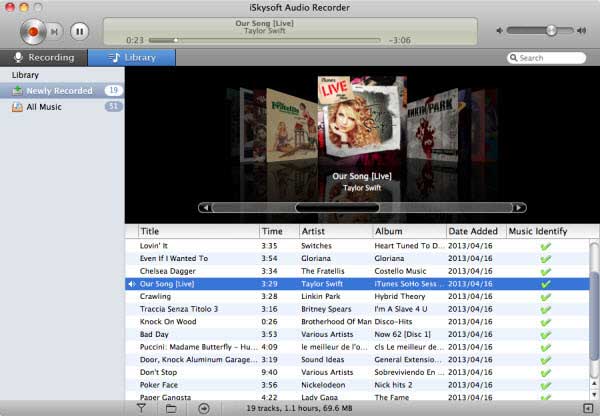Select the Door, Knock Aluminum Garage track

click(357, 359)
